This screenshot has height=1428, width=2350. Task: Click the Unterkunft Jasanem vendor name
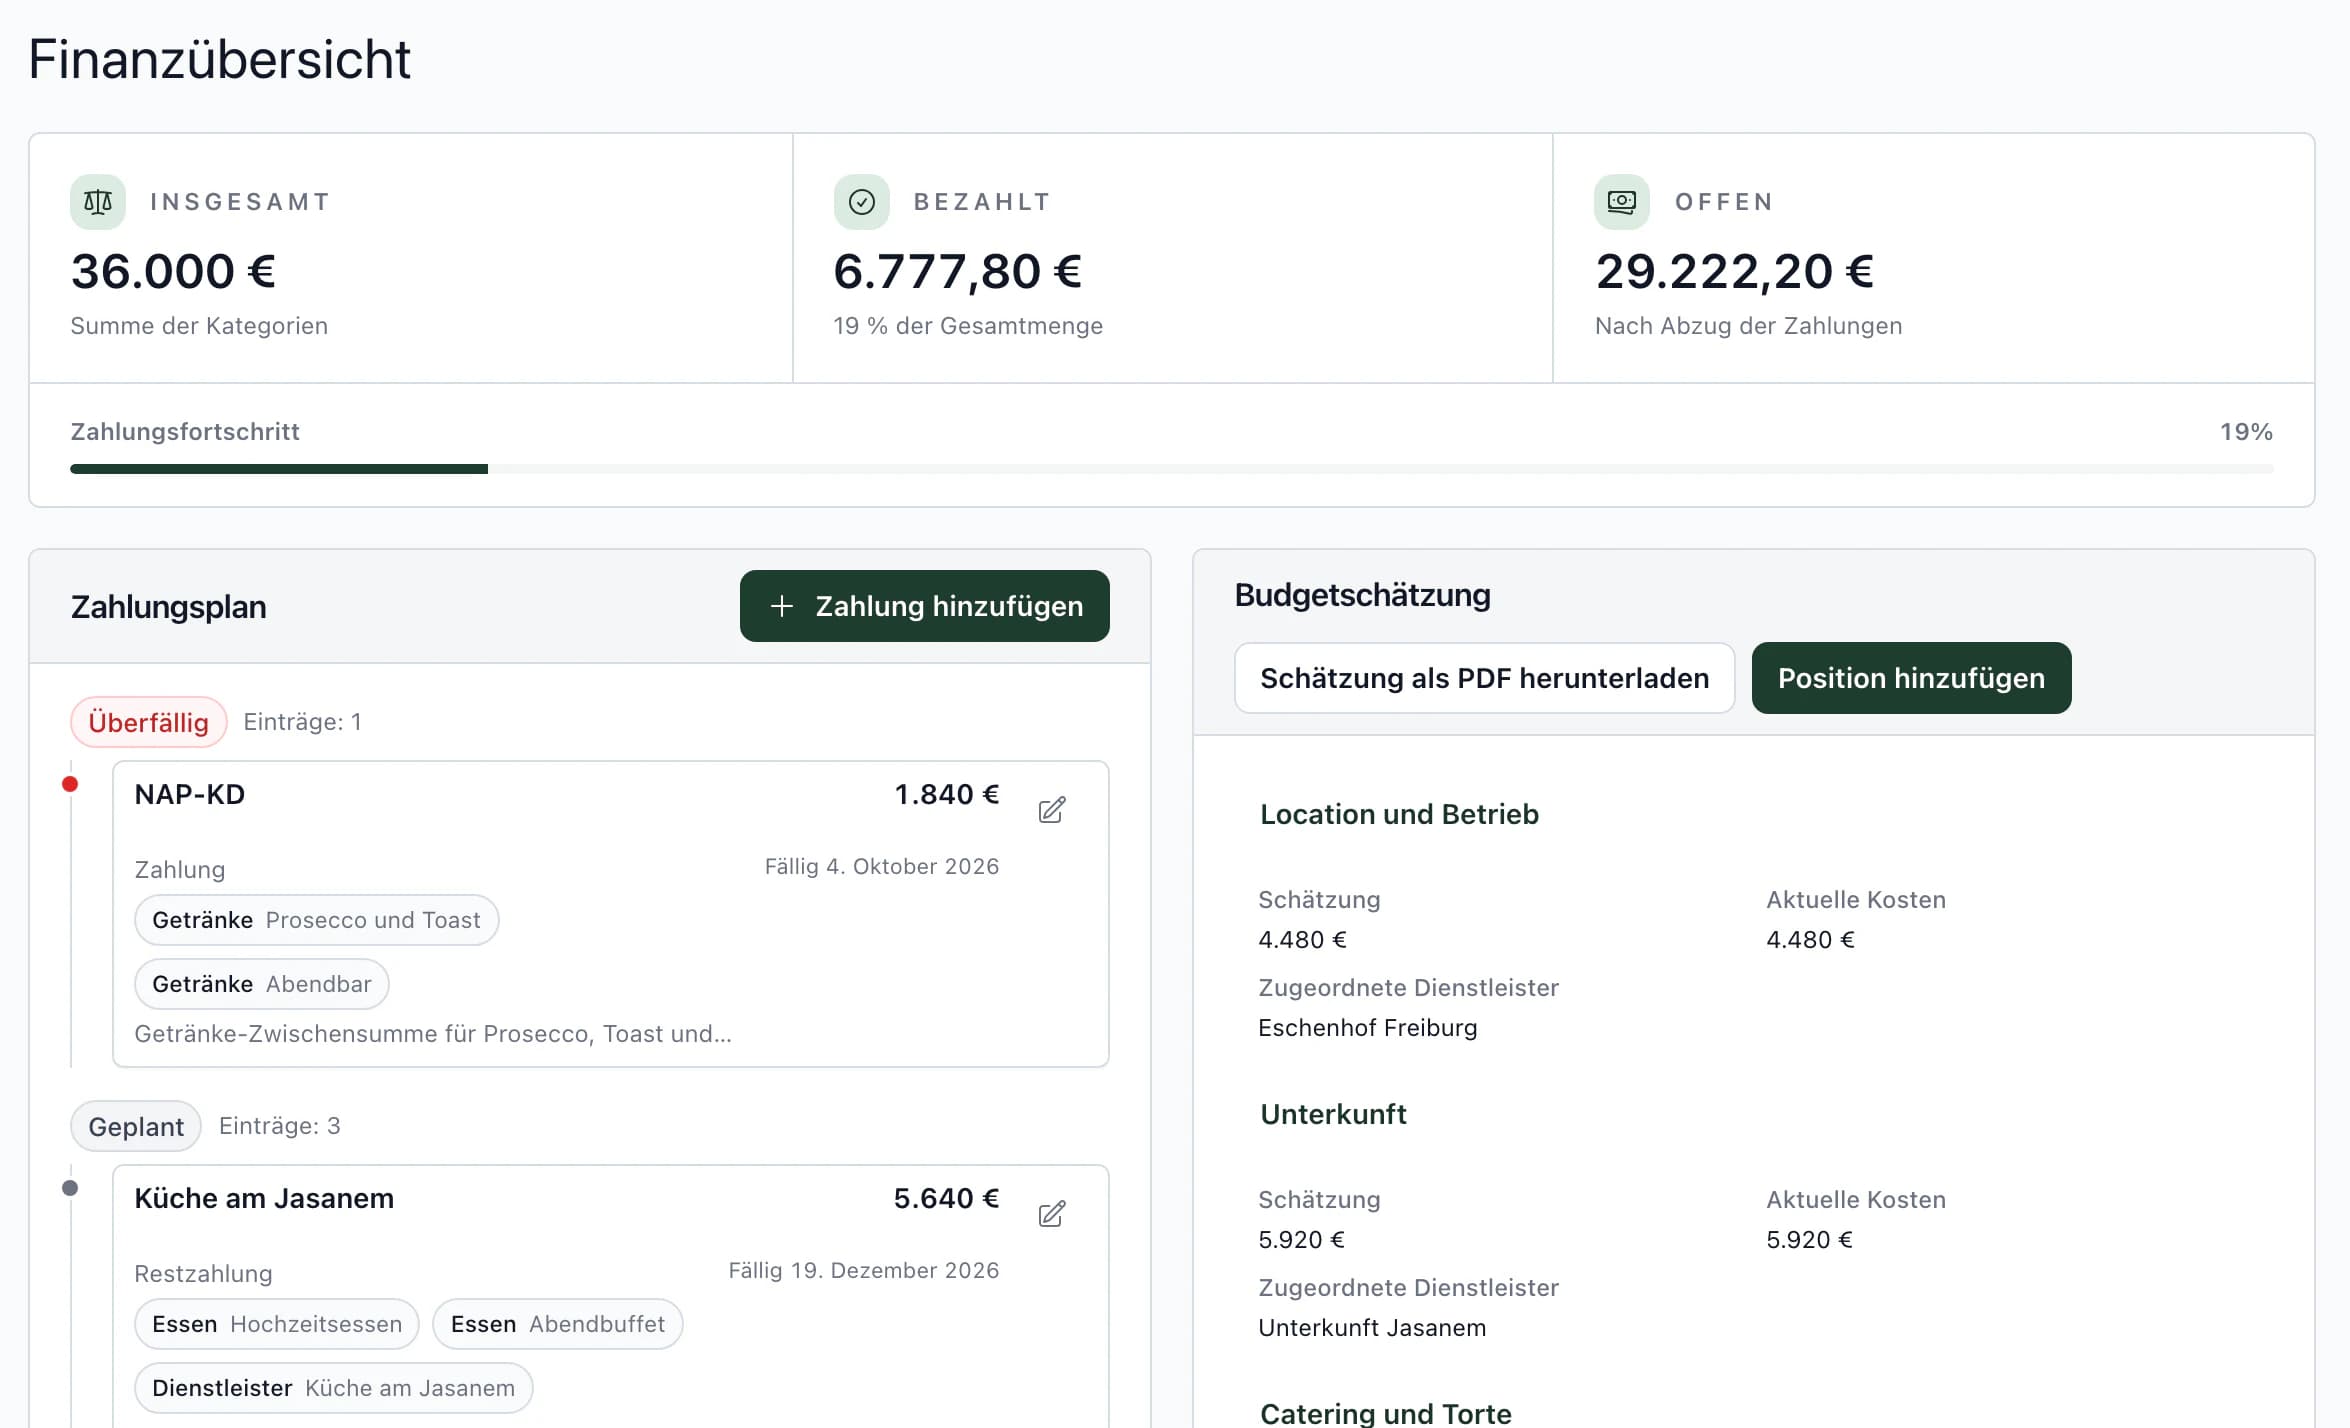1372,1328
